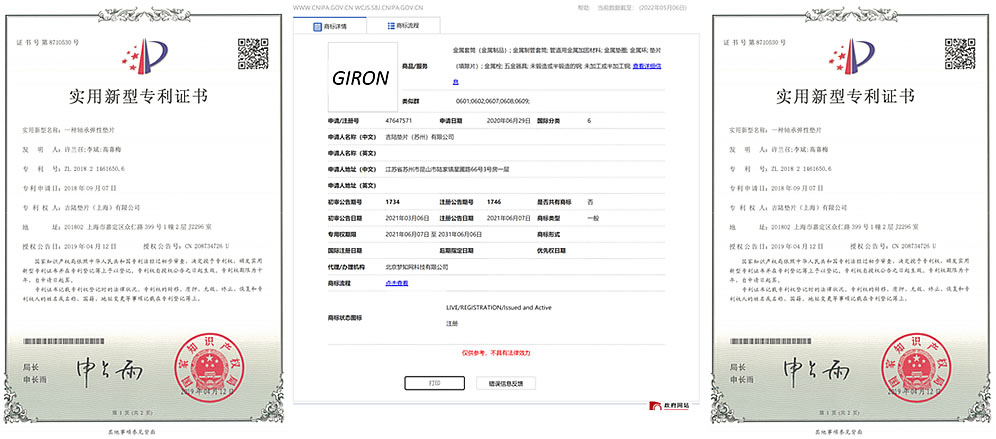Click registration number 47647571

tap(399, 119)
